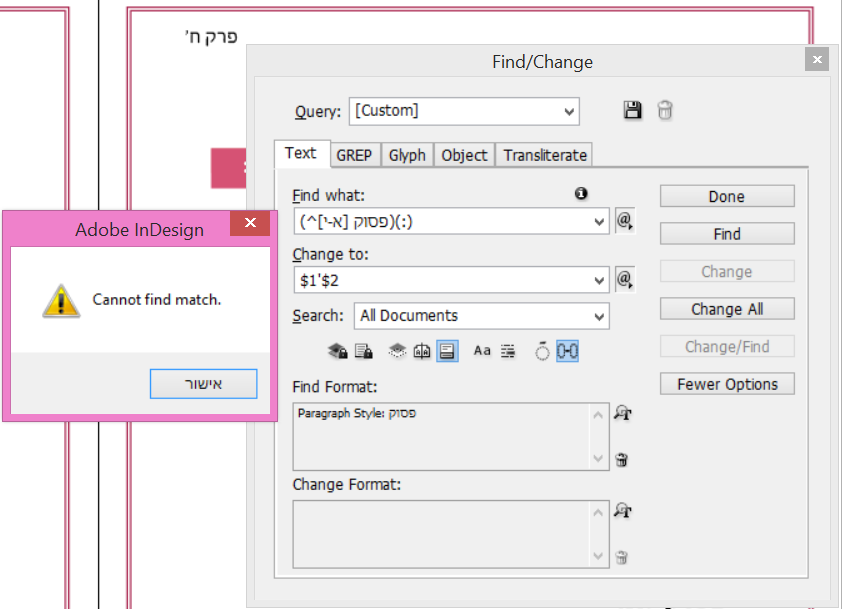
Task: Toggle Case Sensitive Aa option
Action: [482, 351]
